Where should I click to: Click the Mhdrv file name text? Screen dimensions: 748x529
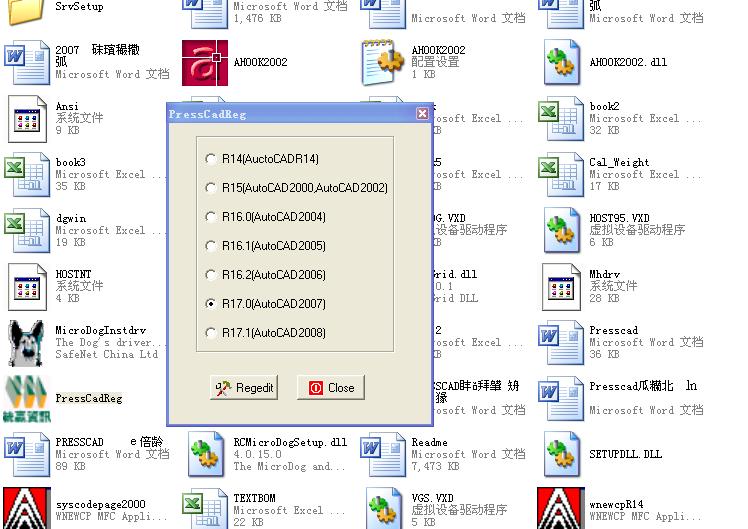[604, 274]
